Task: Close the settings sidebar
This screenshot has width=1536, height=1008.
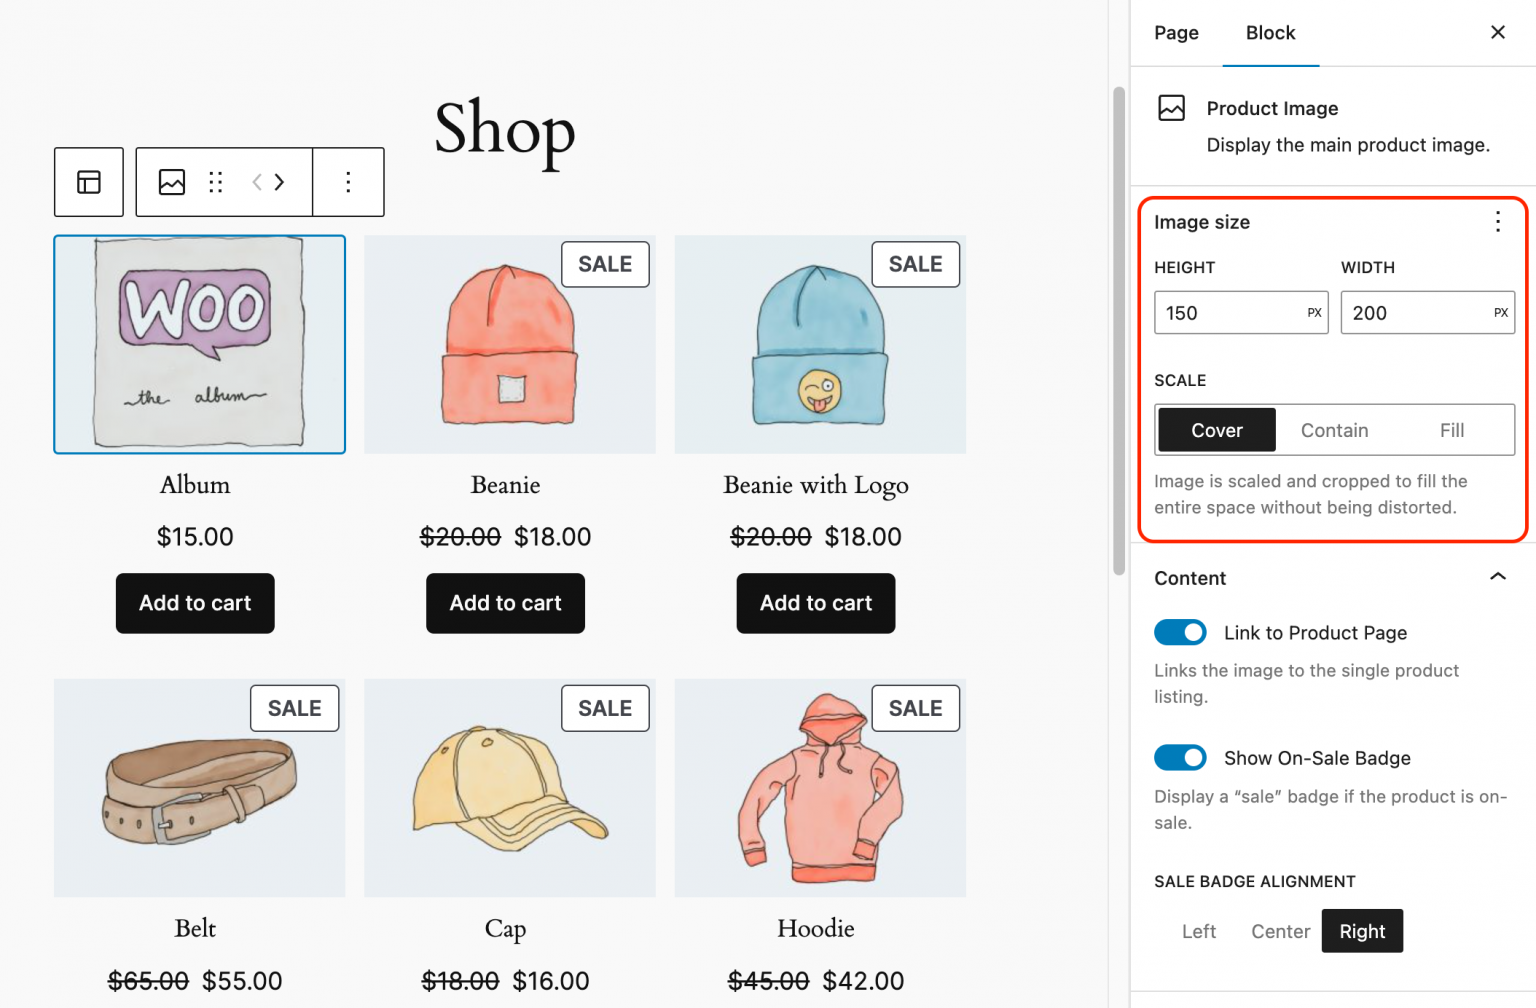Action: (1497, 32)
